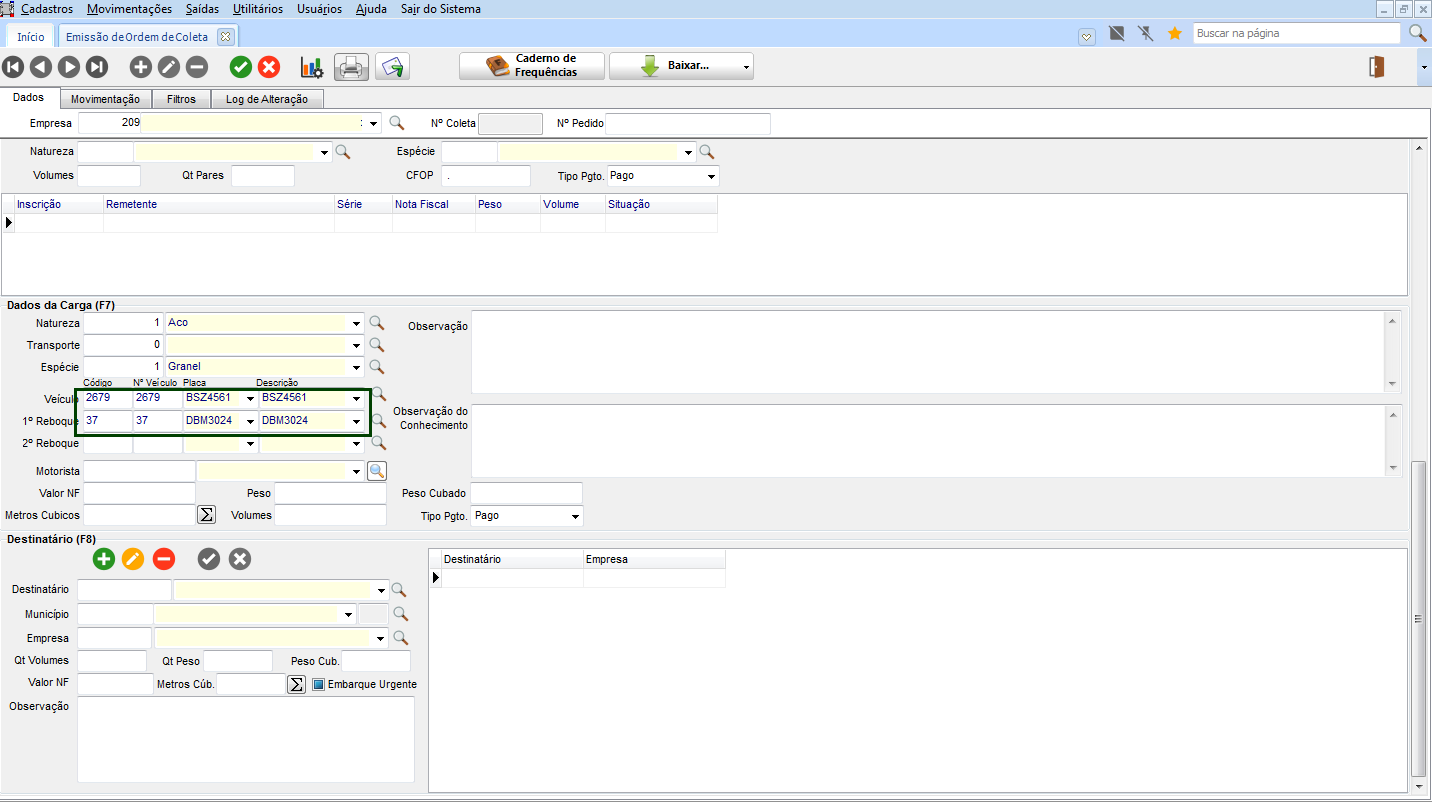This screenshot has height=803, width=1432.
Task: Click the Caderno de Frequências button
Action: click(532, 66)
